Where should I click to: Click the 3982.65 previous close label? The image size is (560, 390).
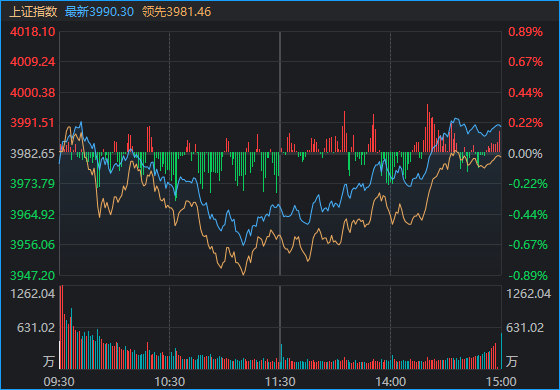[32, 154]
